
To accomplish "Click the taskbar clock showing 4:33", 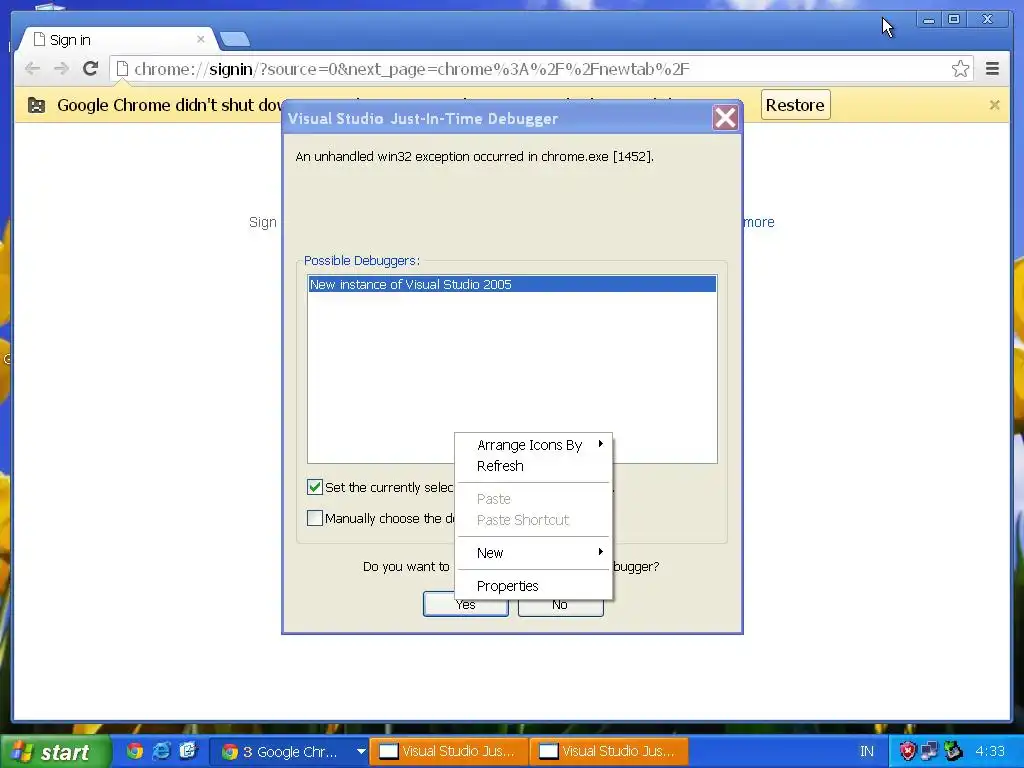I will tap(989, 752).
